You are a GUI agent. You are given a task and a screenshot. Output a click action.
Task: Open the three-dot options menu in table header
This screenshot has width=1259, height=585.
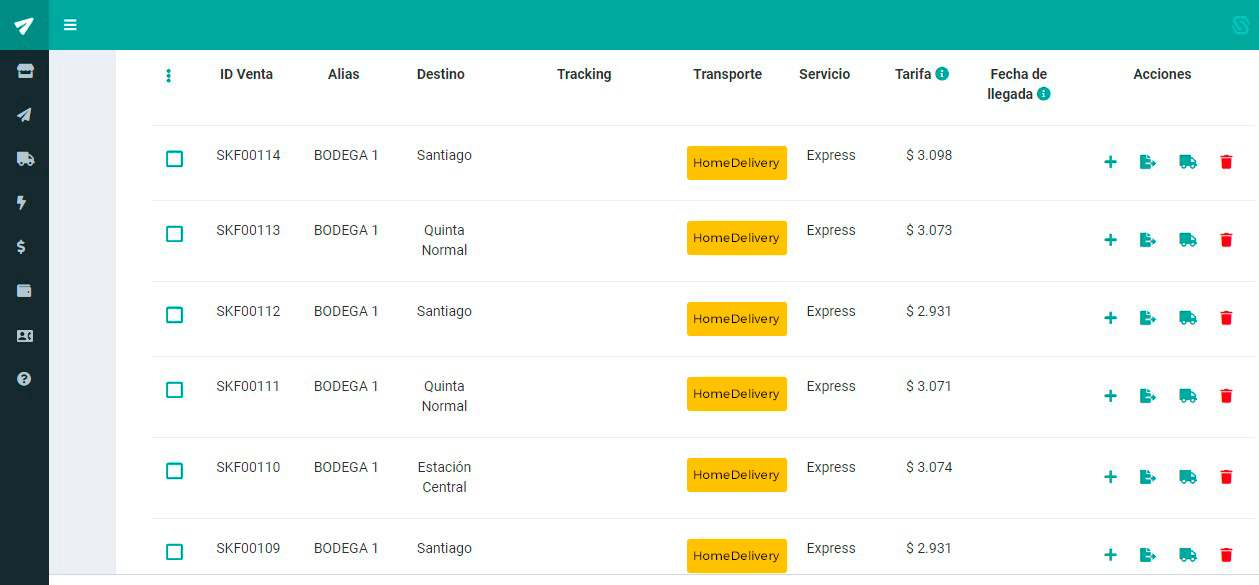click(x=168, y=76)
